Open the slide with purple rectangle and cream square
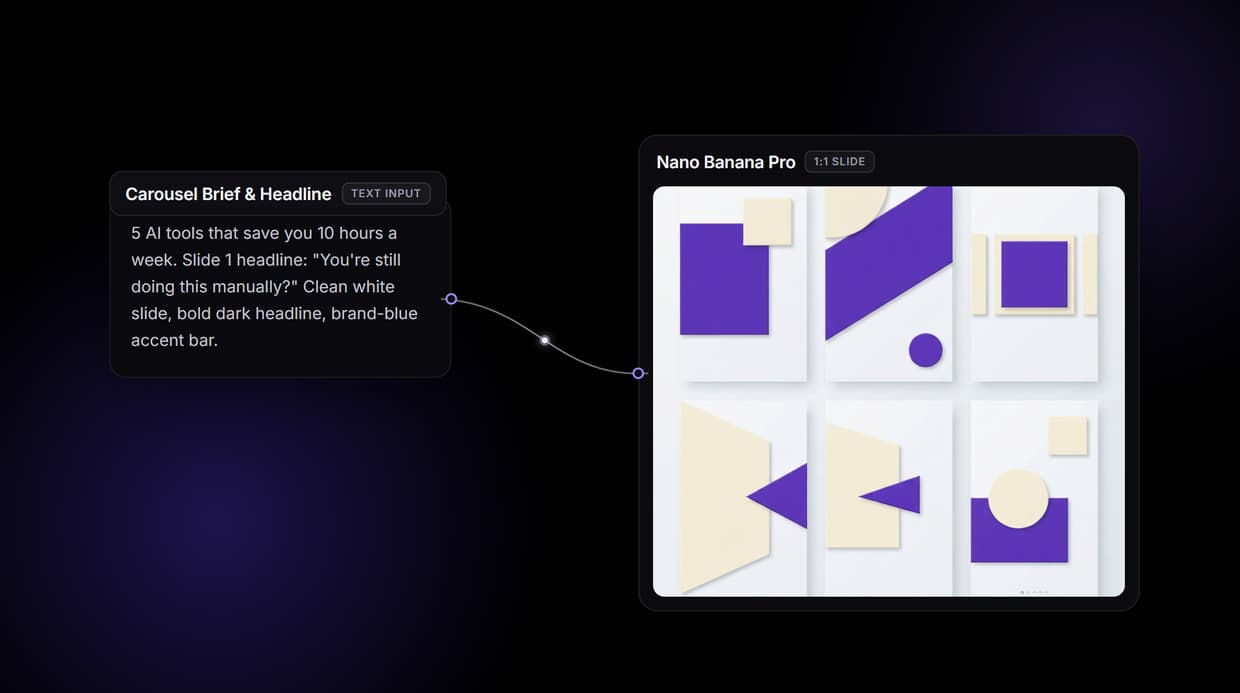 743,284
